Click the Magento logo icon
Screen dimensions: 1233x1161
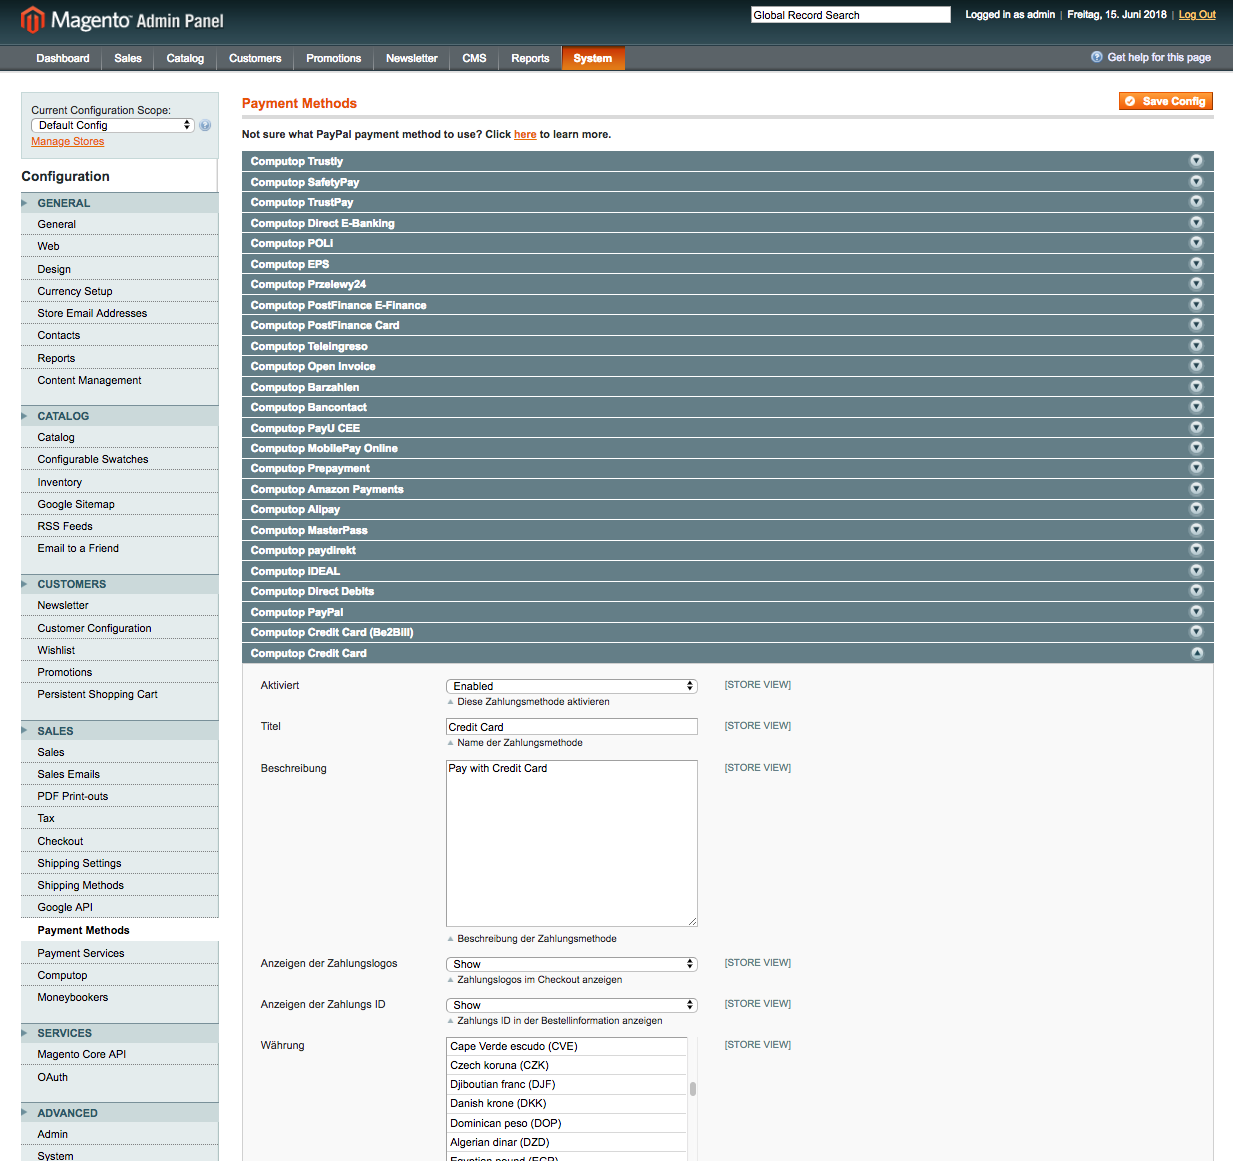(33, 20)
